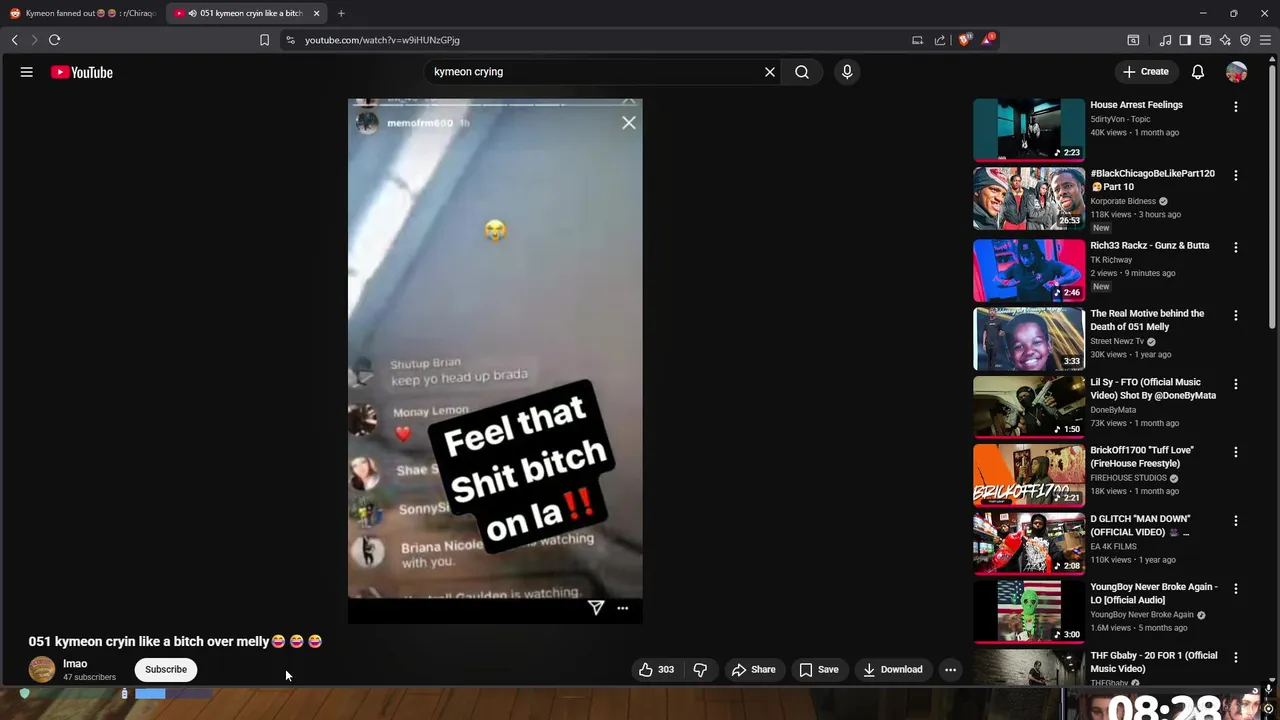
Task: Open The Real Motive behind Death title
Action: click(x=1147, y=320)
